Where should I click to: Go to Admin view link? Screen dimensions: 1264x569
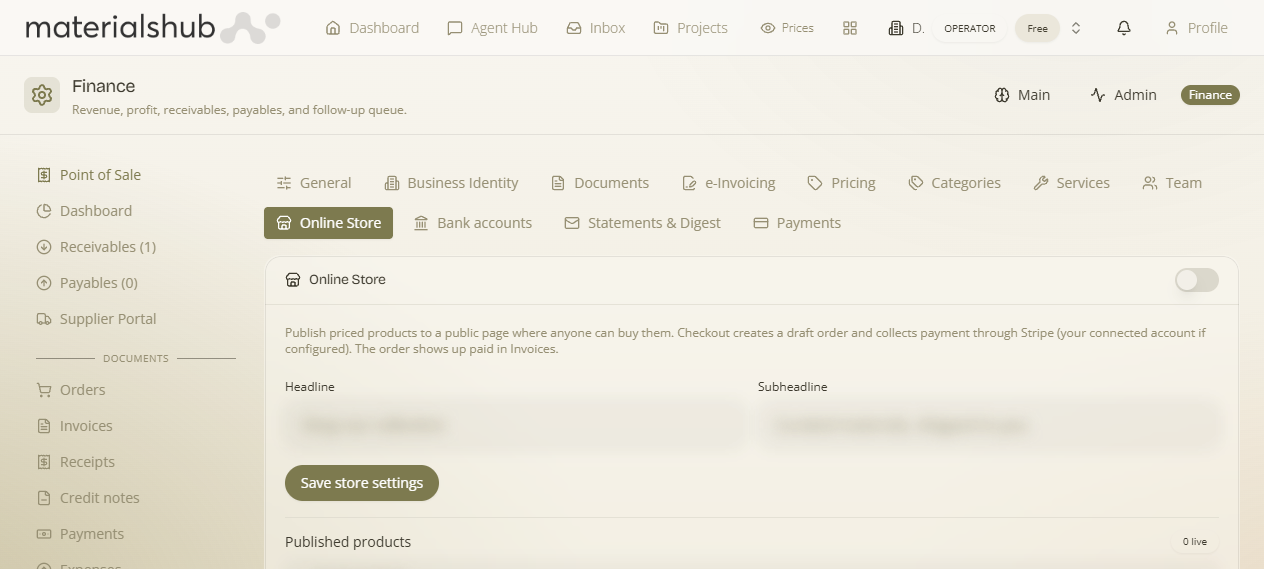coord(1123,95)
